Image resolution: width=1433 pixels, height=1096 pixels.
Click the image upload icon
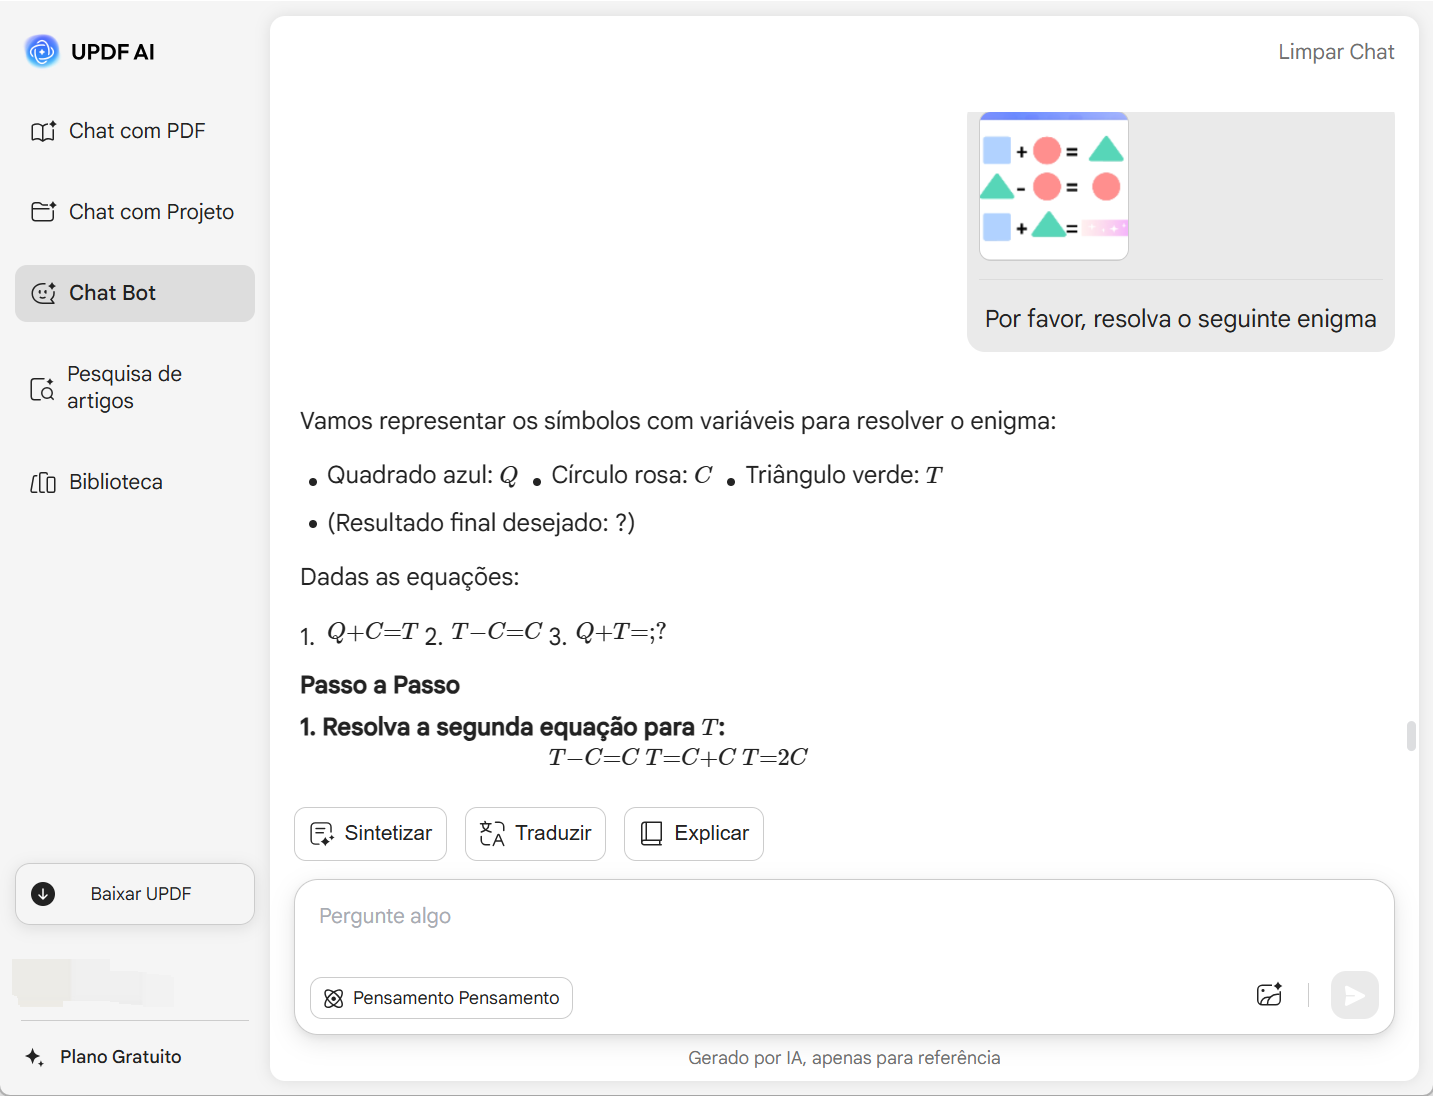click(1269, 995)
